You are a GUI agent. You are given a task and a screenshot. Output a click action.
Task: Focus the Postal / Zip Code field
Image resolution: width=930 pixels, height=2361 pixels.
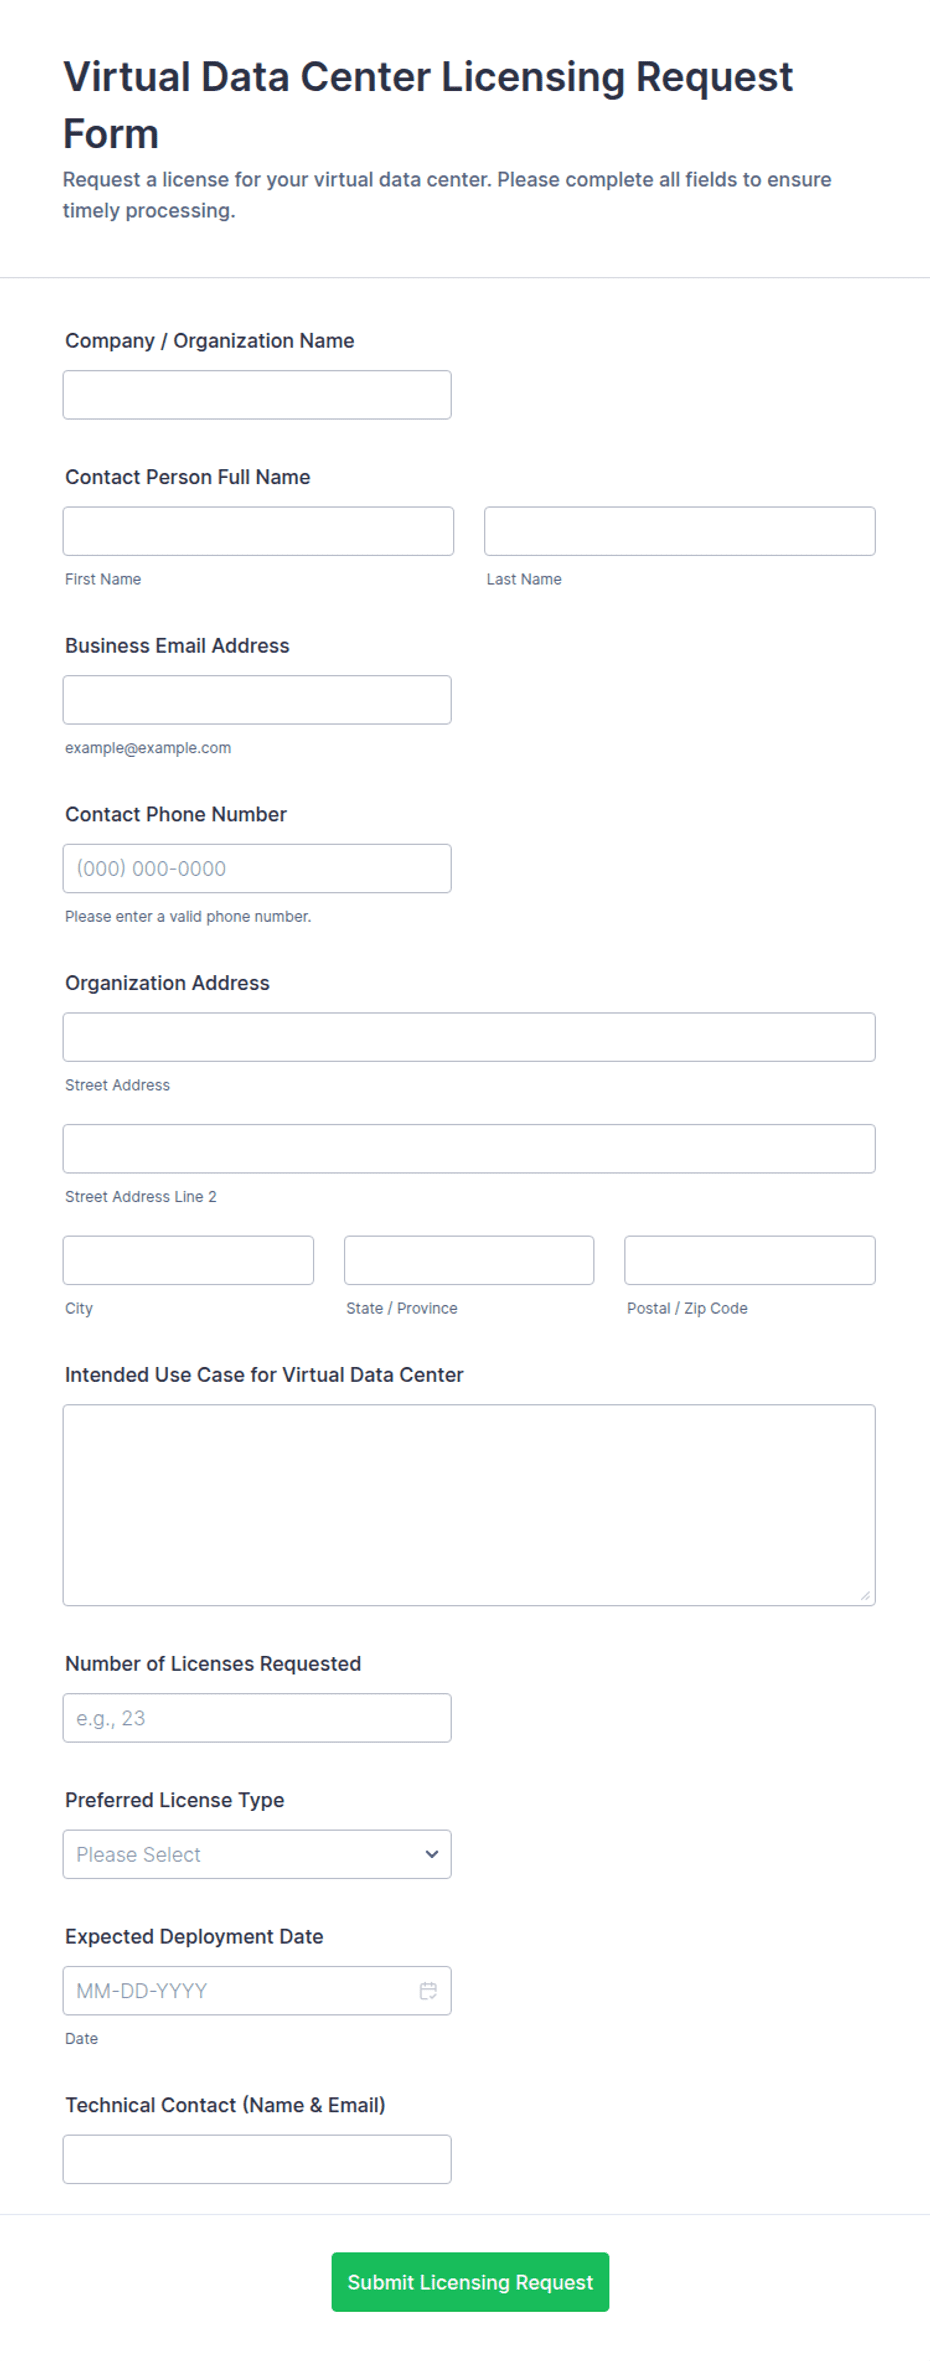[x=750, y=1260]
